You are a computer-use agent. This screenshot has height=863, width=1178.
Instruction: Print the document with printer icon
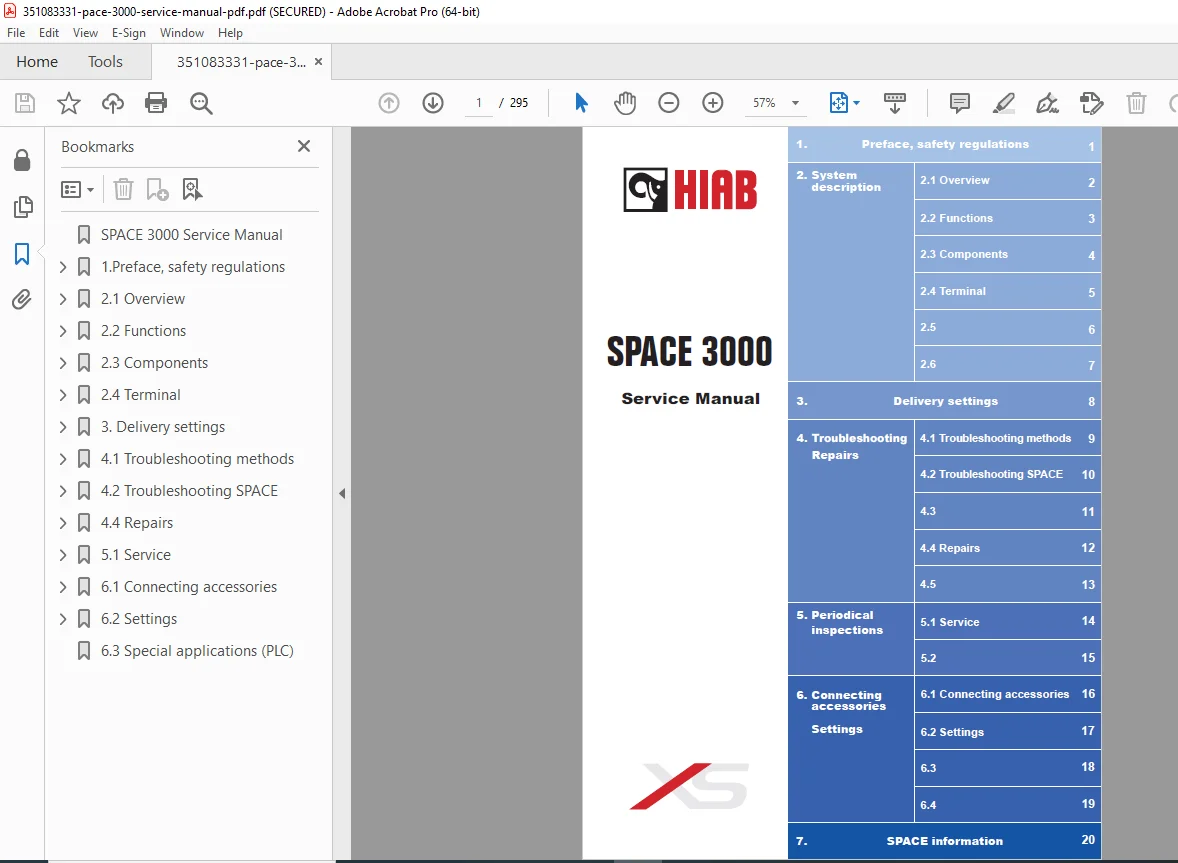[x=156, y=103]
